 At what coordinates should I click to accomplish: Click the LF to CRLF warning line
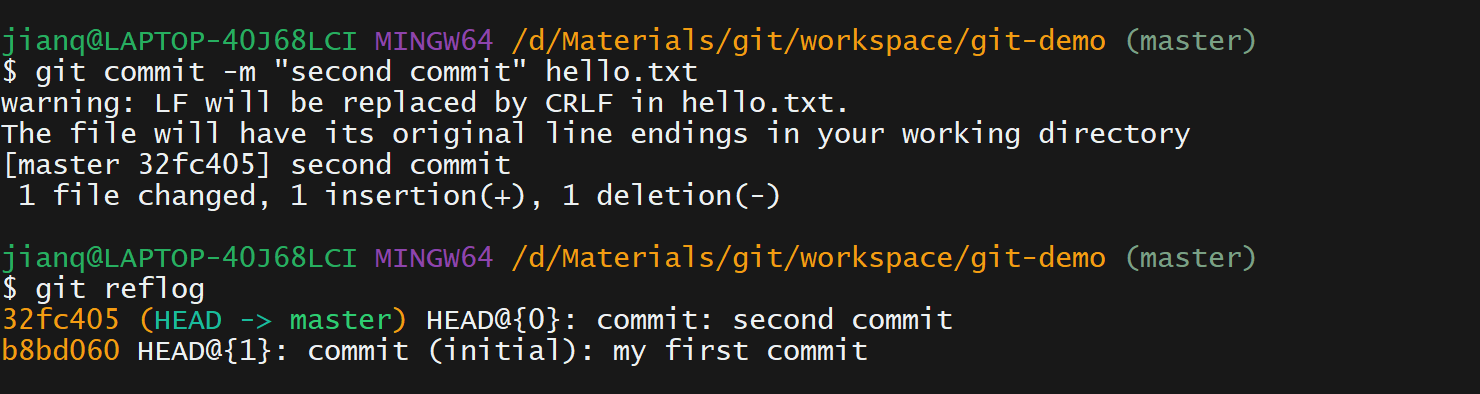tap(426, 103)
